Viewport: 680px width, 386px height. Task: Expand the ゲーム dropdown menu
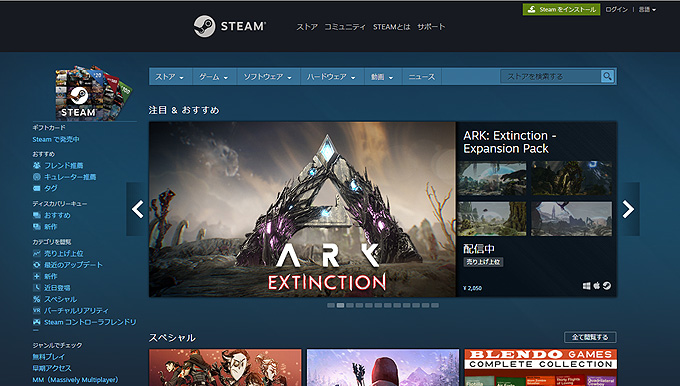click(214, 77)
